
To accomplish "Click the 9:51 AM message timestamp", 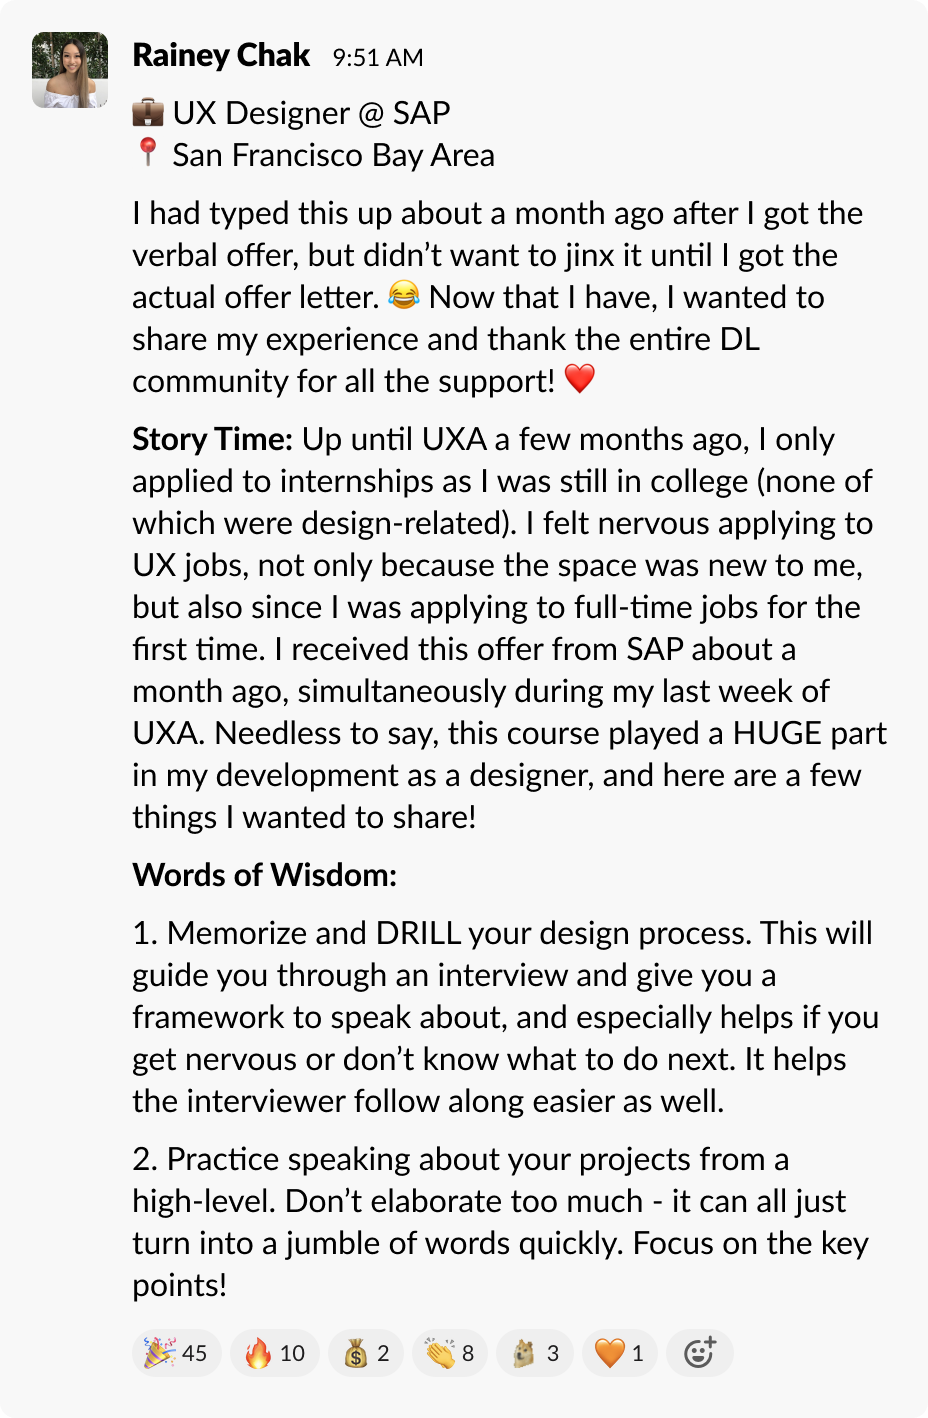I will (378, 58).
